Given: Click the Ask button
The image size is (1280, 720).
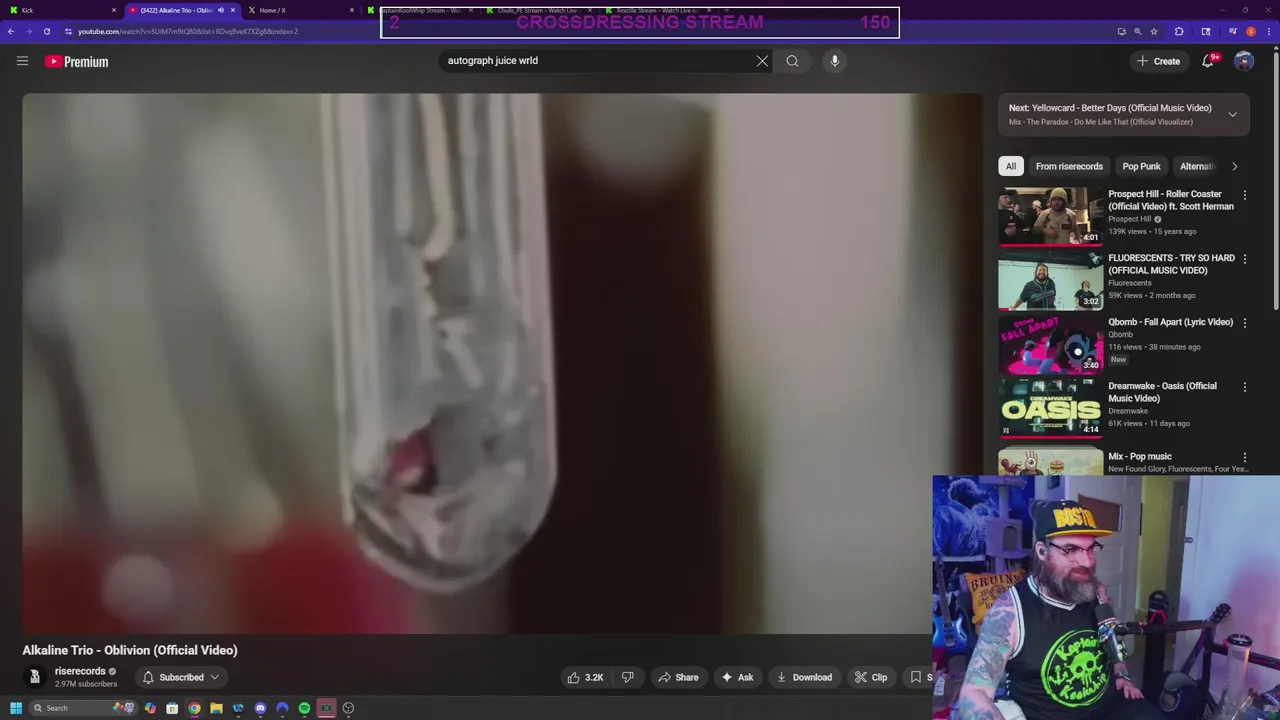Looking at the screenshot, I should pos(737,677).
